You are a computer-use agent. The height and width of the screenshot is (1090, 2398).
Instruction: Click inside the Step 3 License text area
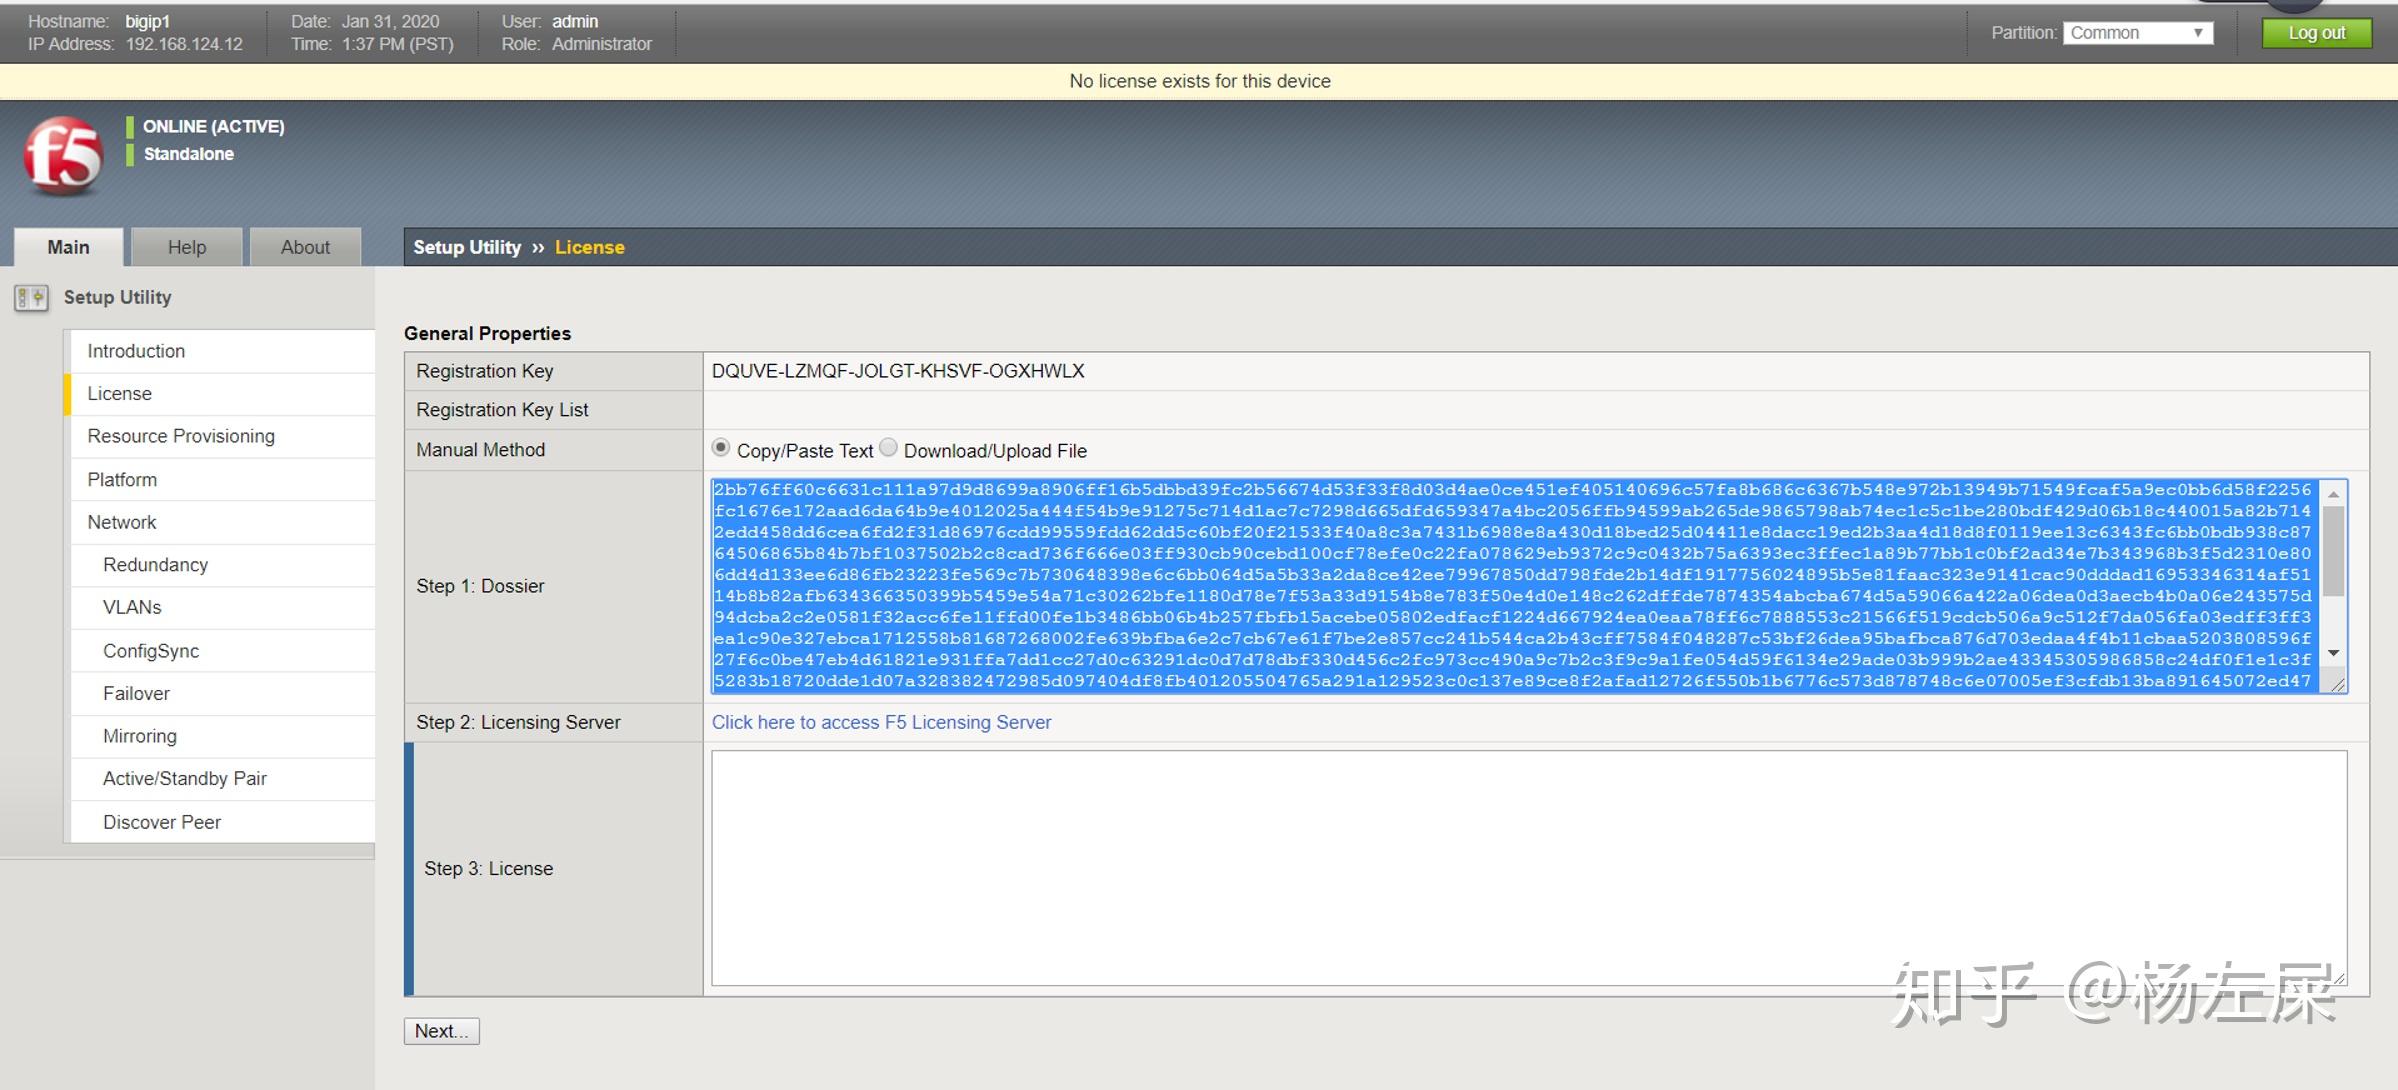click(x=1529, y=868)
